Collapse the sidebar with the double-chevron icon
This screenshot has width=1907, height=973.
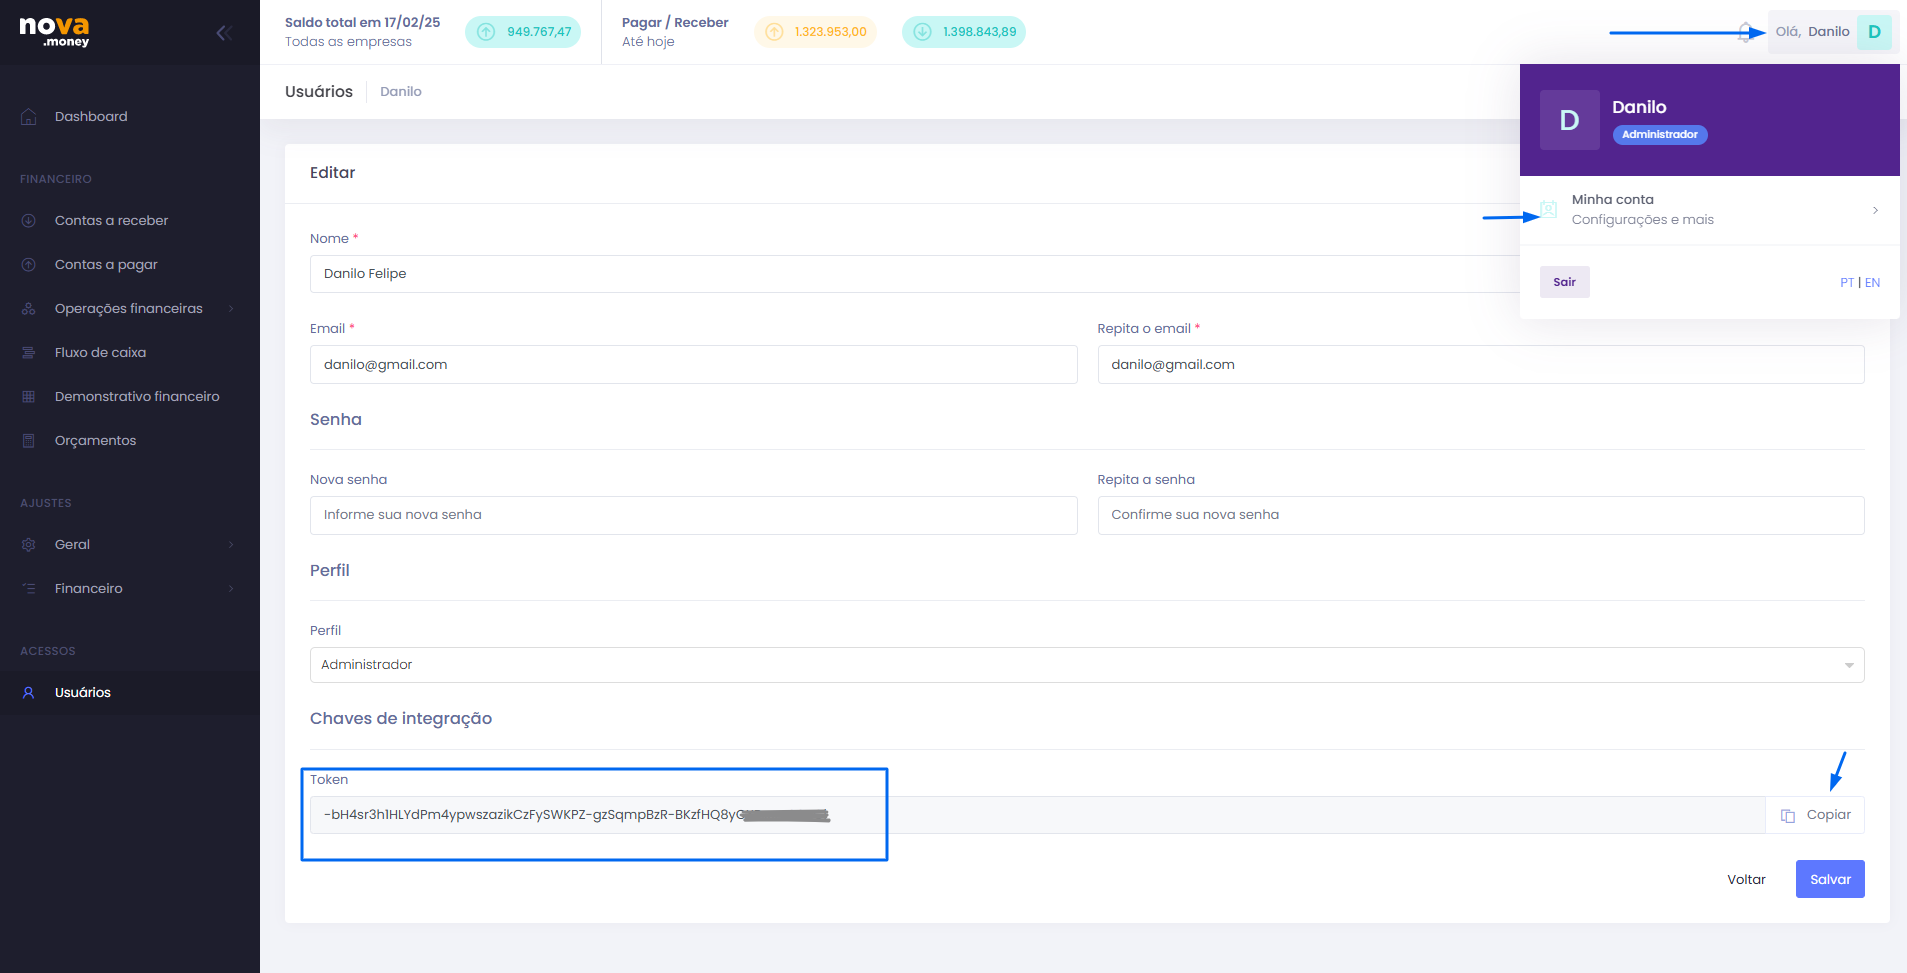224,33
